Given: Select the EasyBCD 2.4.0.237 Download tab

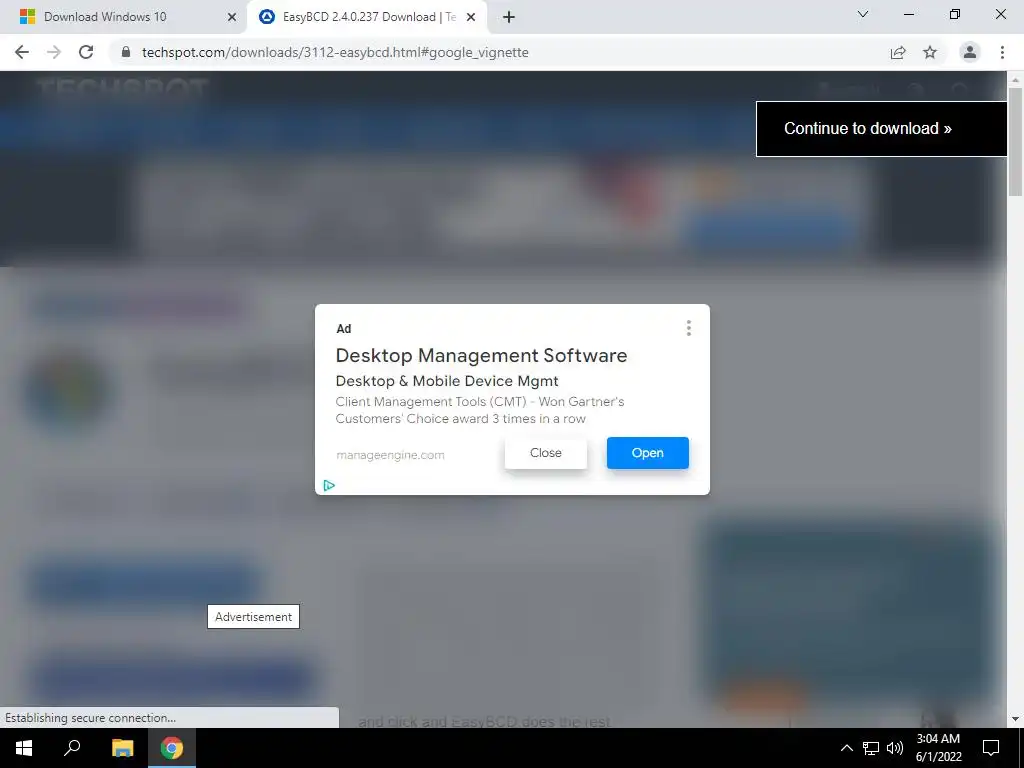Looking at the screenshot, I should coord(368,17).
